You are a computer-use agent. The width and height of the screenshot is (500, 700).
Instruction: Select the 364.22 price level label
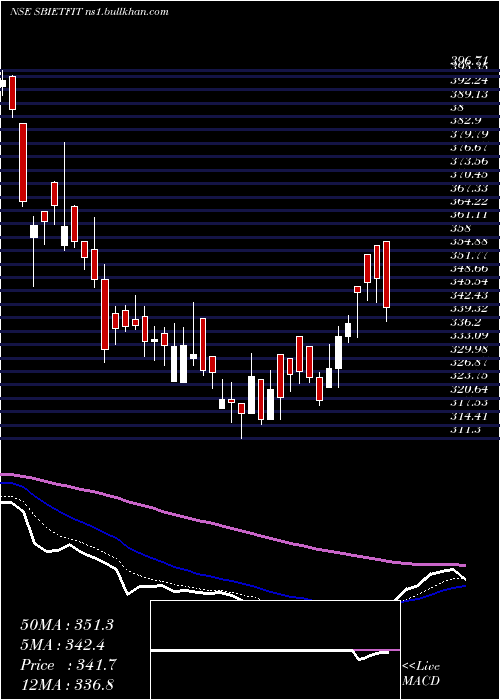(x=468, y=201)
